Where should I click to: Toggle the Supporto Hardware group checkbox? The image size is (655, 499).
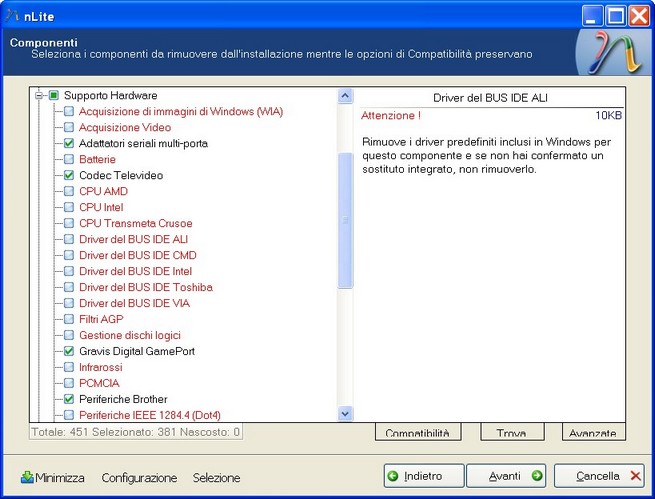pyautogui.click(x=54, y=95)
